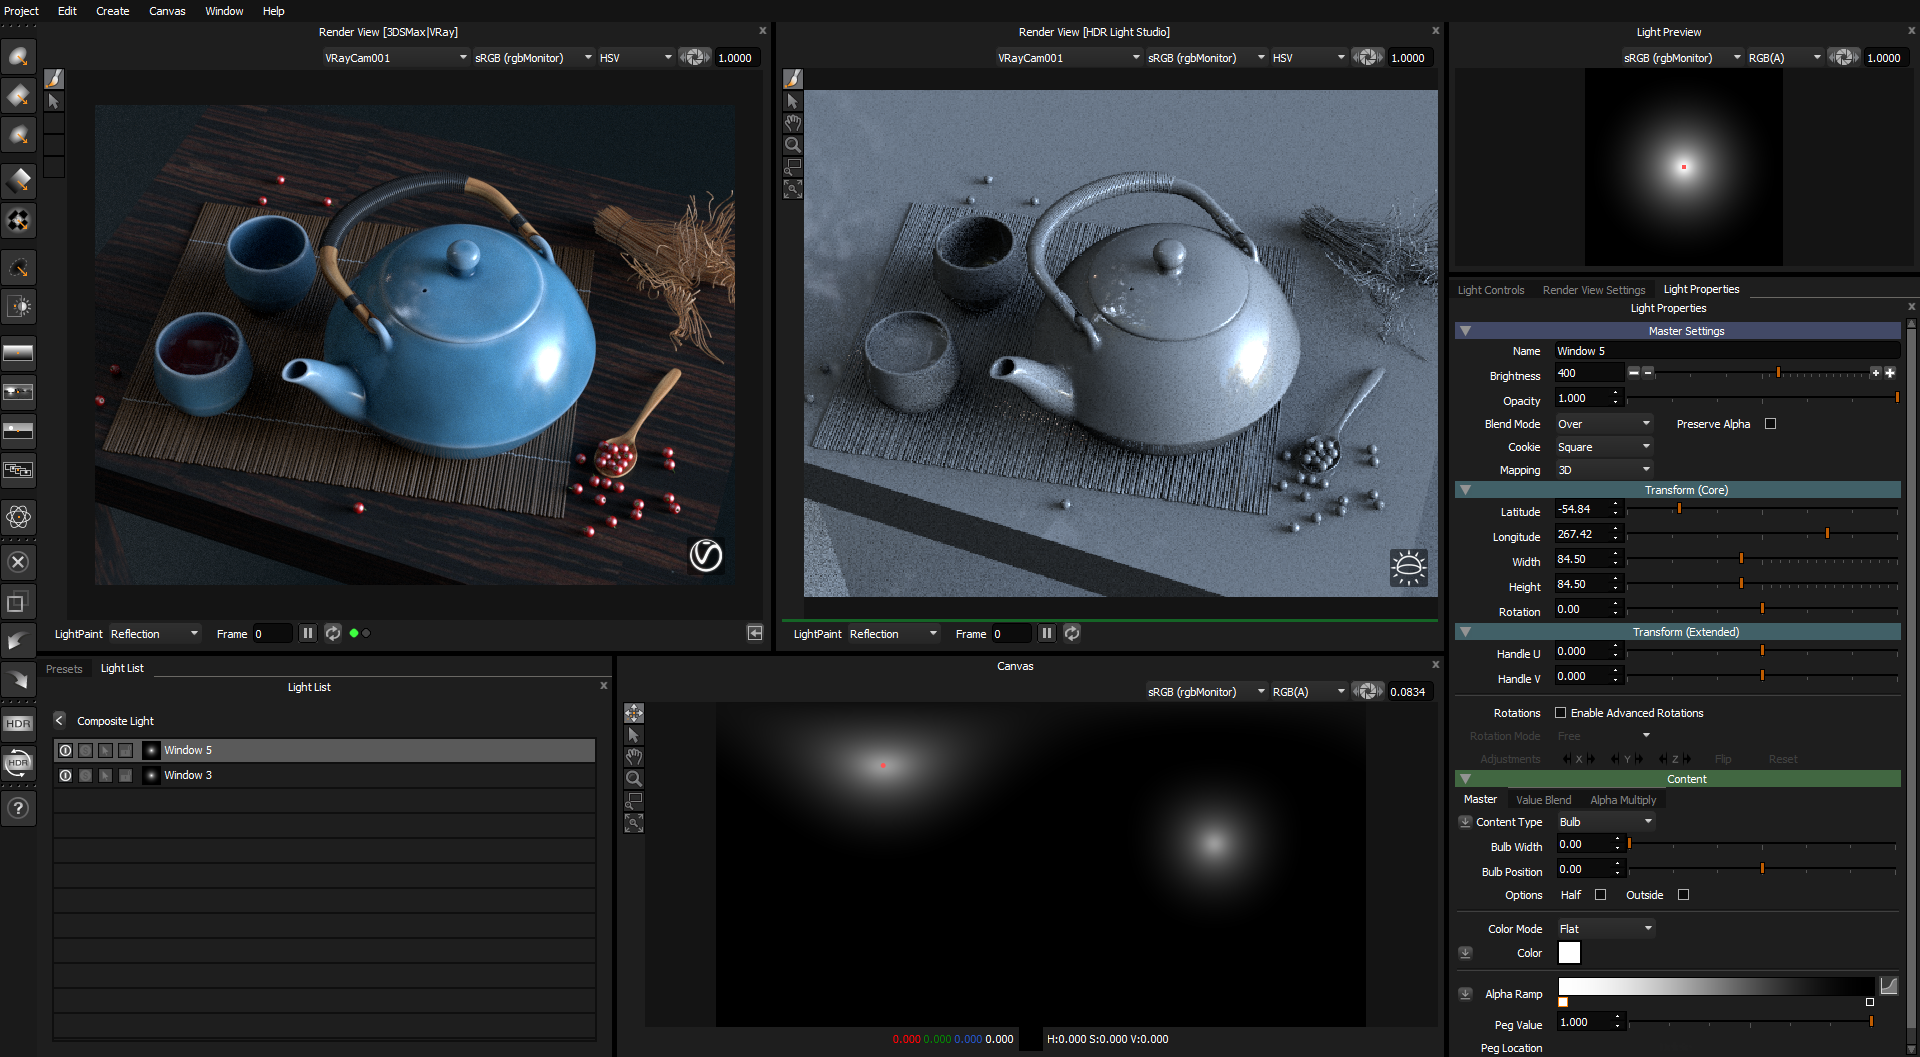
Task: Click exposure aperture icon in Light Preview
Action: pyautogui.click(x=1844, y=57)
